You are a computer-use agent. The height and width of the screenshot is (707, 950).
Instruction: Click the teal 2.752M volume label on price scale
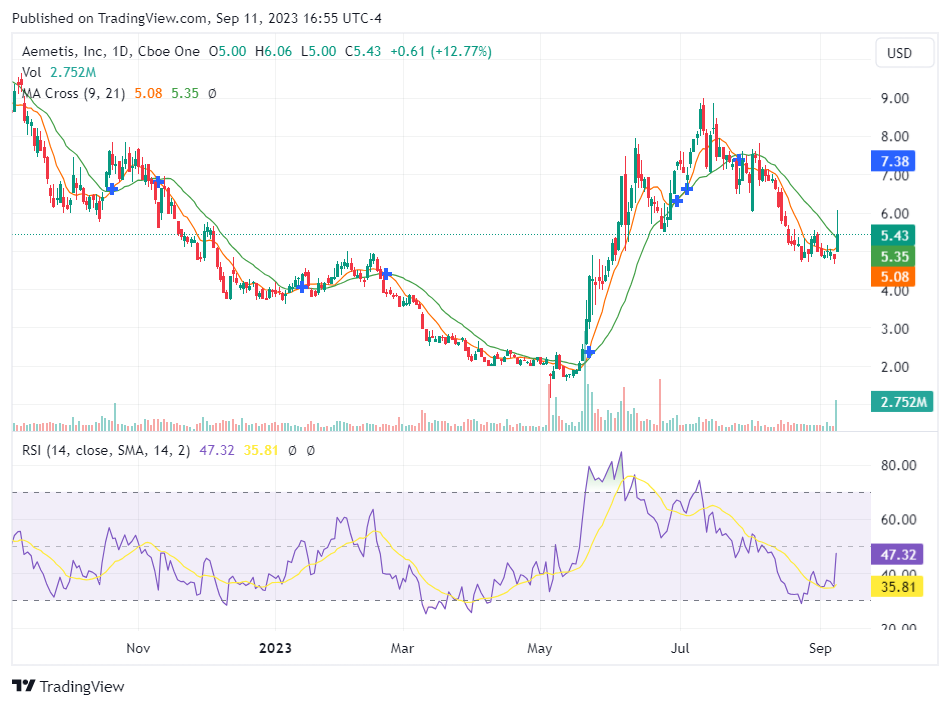tap(905, 401)
